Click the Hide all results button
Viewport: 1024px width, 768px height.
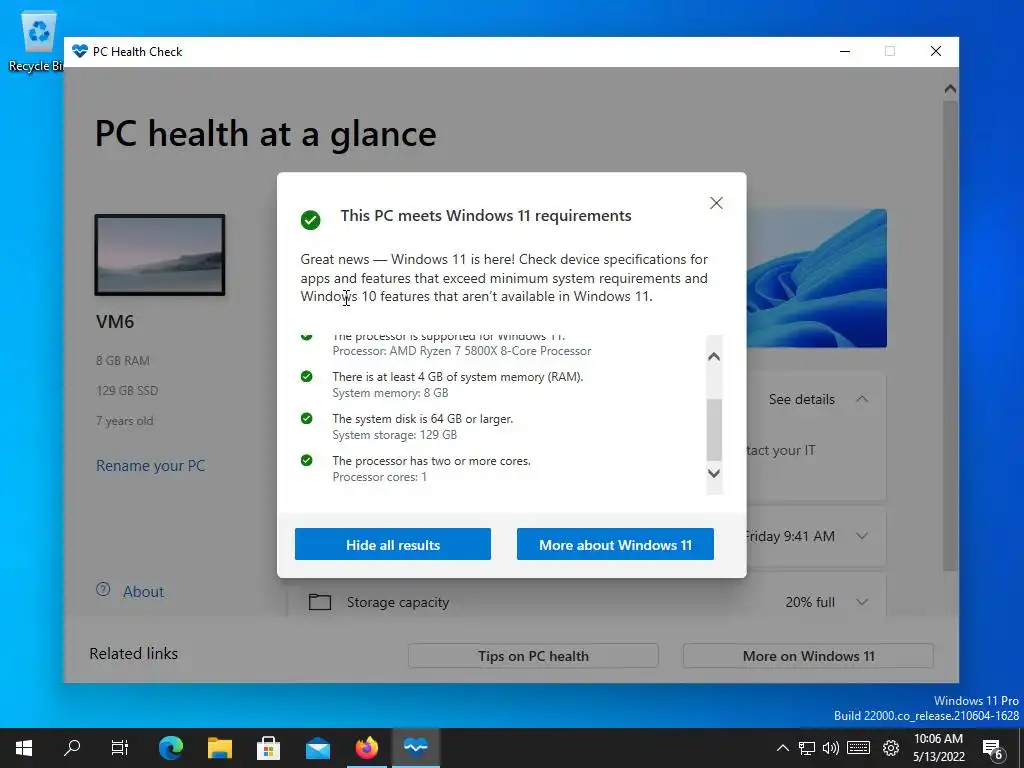[392, 544]
